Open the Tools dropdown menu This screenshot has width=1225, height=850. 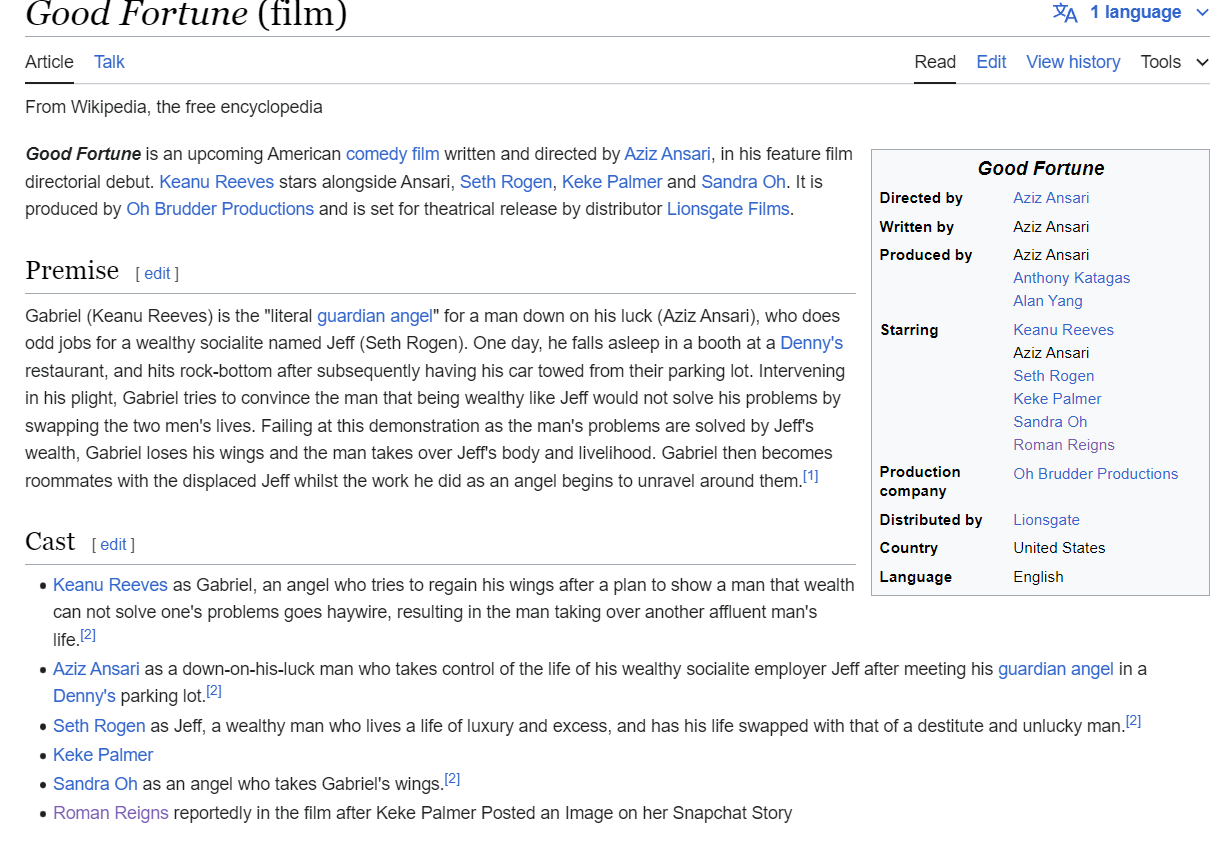point(1174,62)
